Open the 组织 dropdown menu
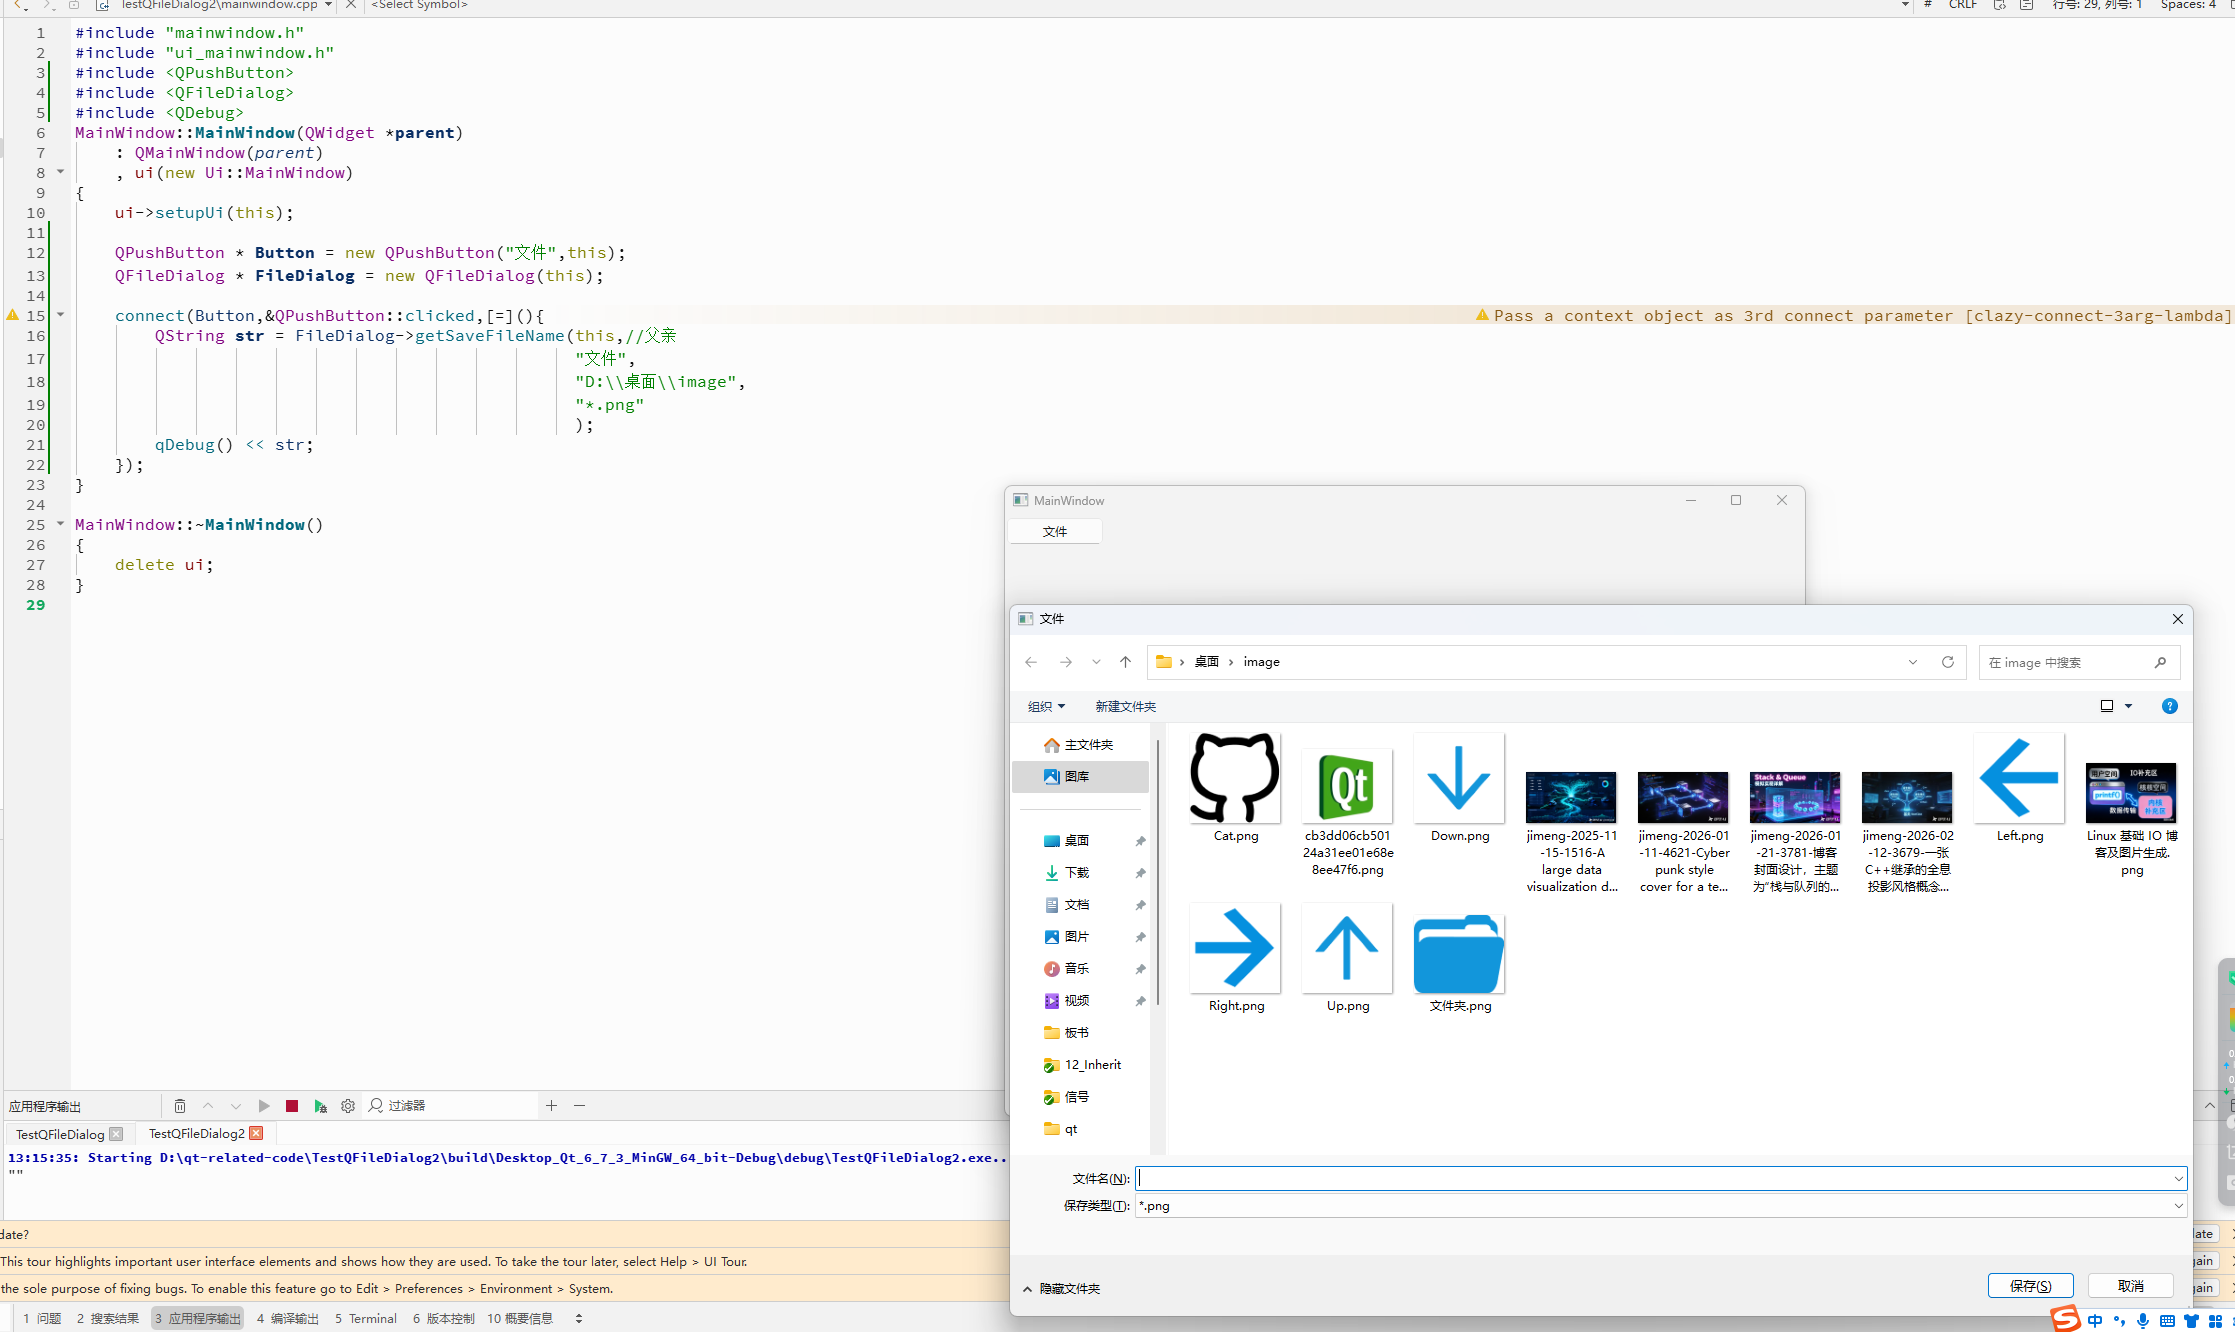This screenshot has width=2235, height=1332. point(1046,707)
